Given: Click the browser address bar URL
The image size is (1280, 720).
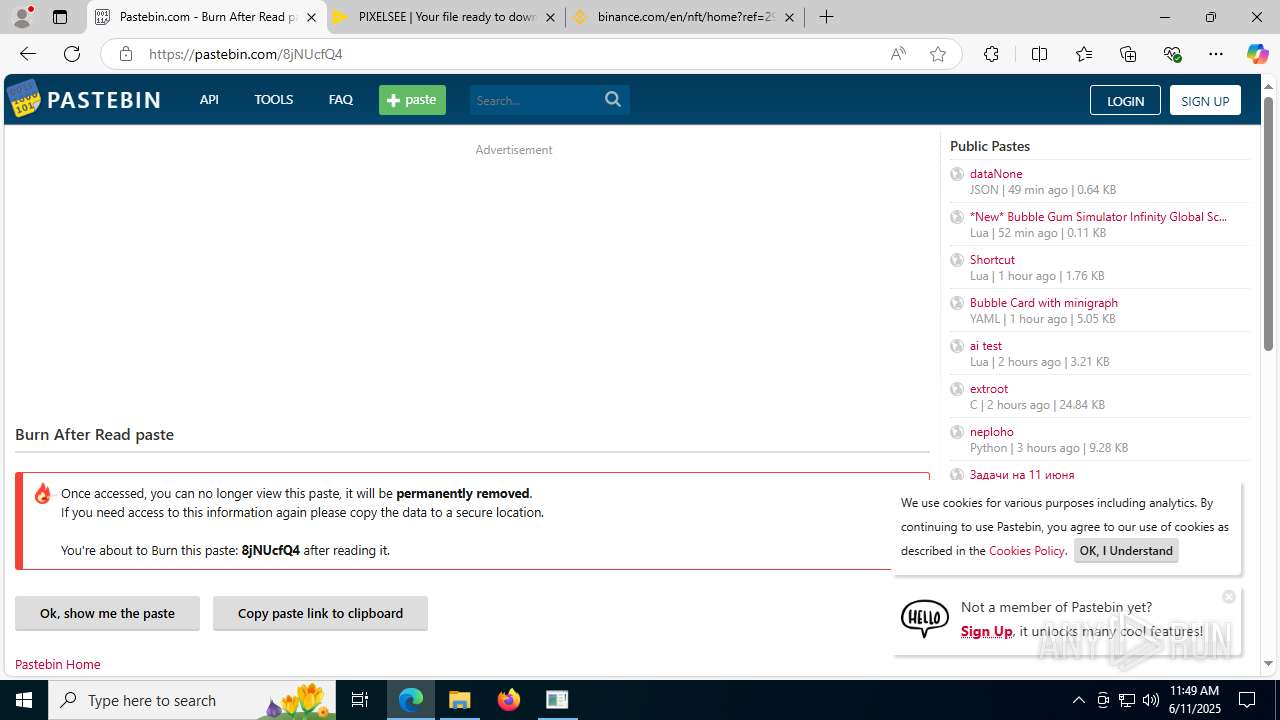Looking at the screenshot, I should [246, 54].
